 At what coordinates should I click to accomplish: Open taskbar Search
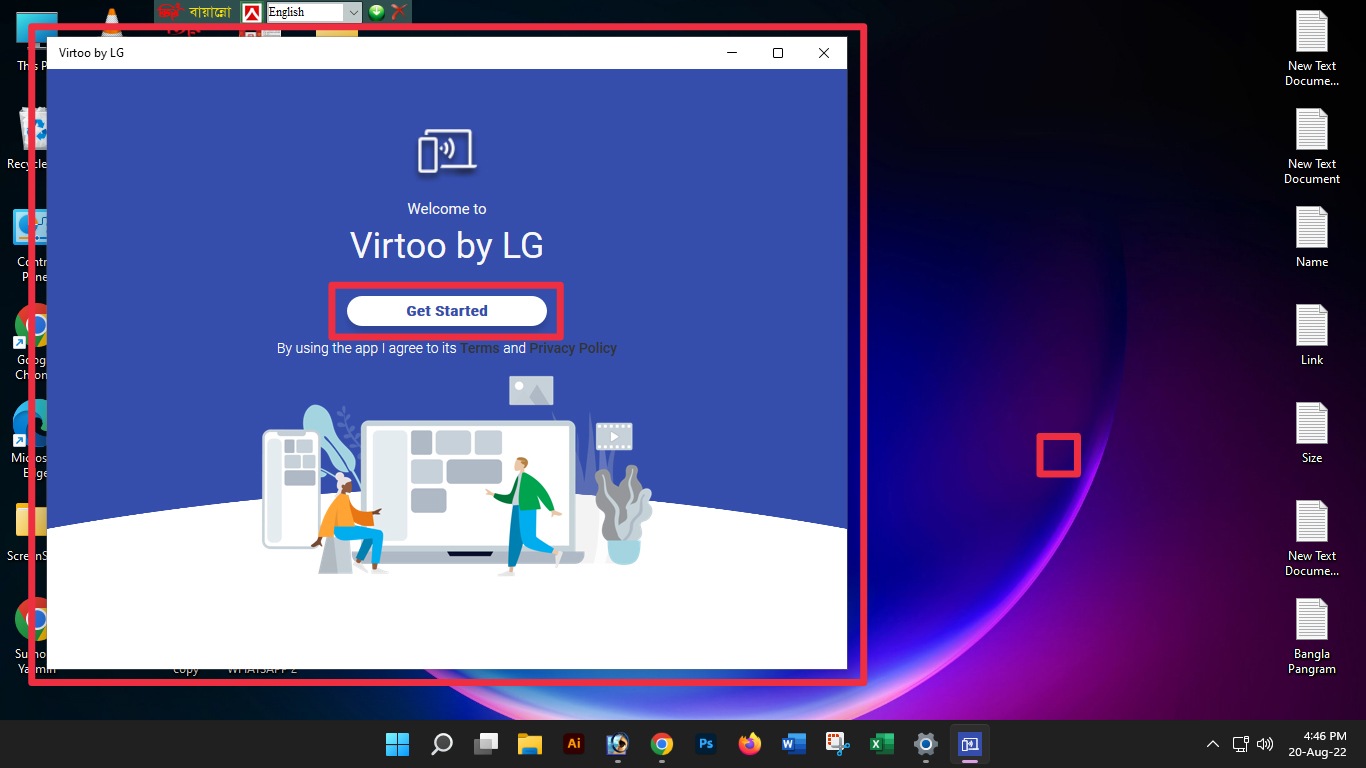441,744
